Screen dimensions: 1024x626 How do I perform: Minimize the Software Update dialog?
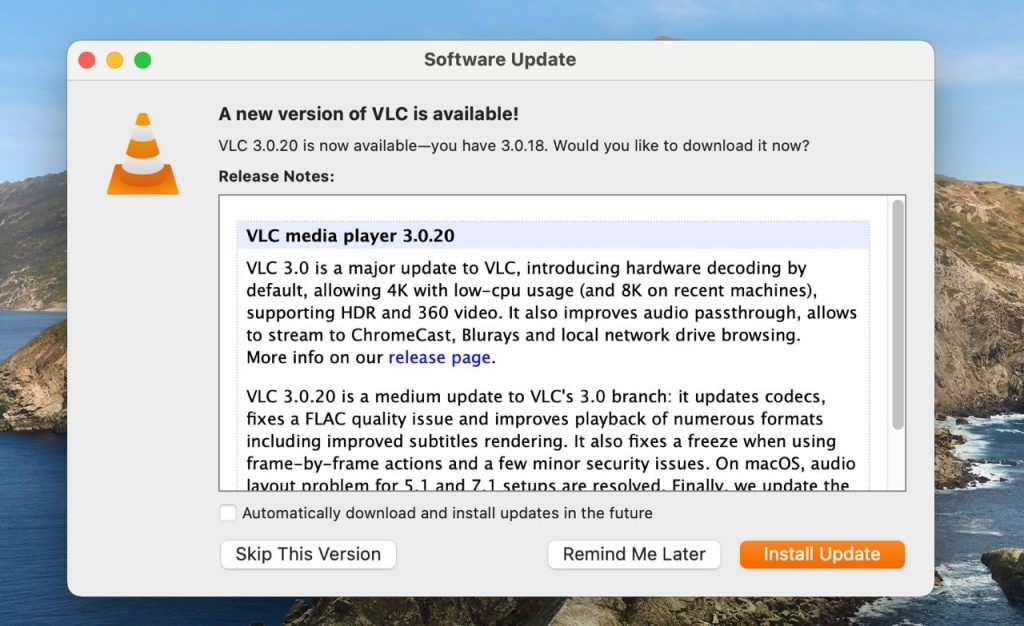[115, 60]
